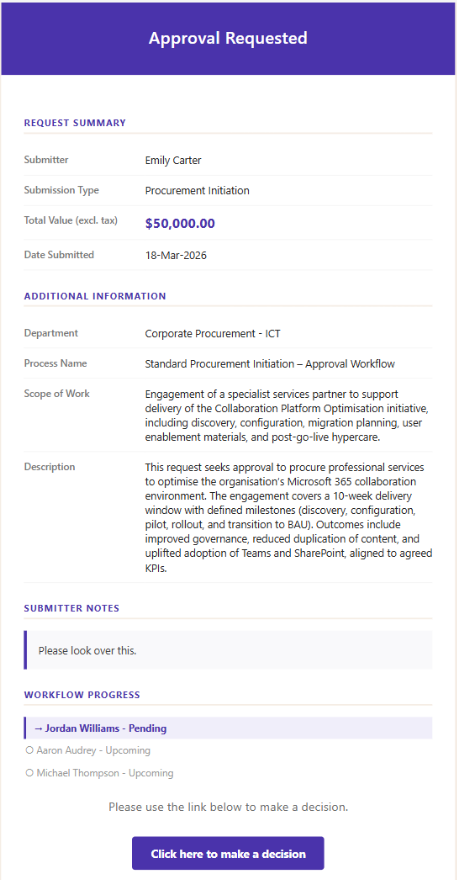
Task: Click the 'Please look over this.' note box
Action: point(228,650)
